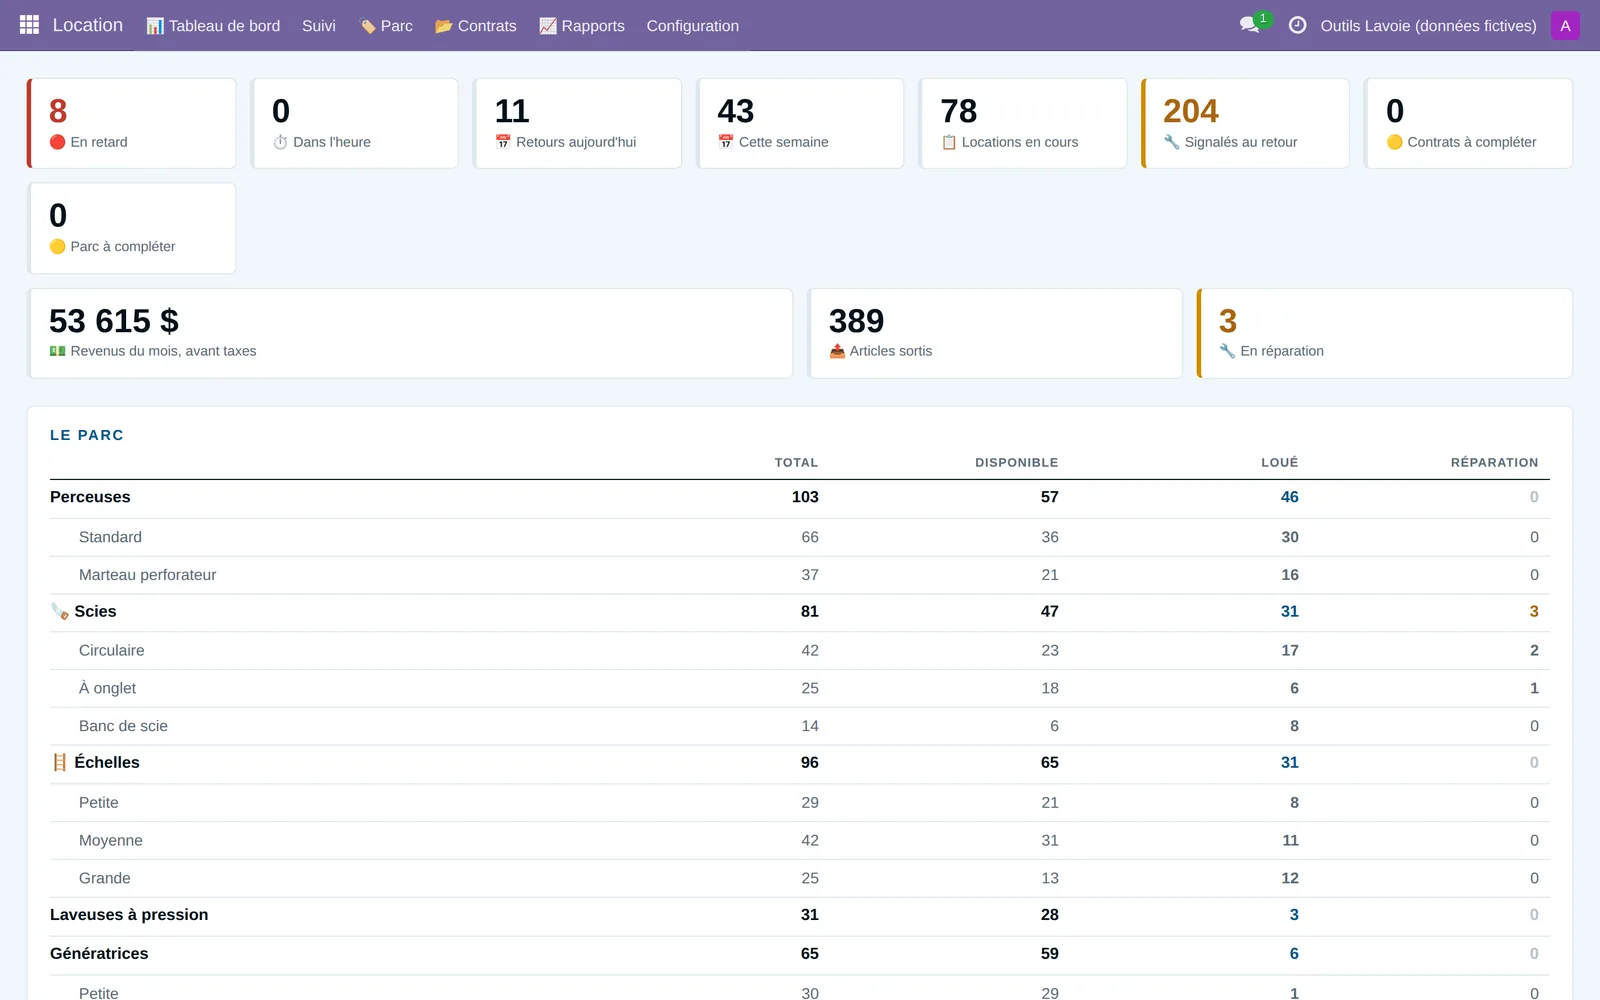Click the red dot En retard icon
This screenshot has width=1600, height=1000.
[57, 142]
